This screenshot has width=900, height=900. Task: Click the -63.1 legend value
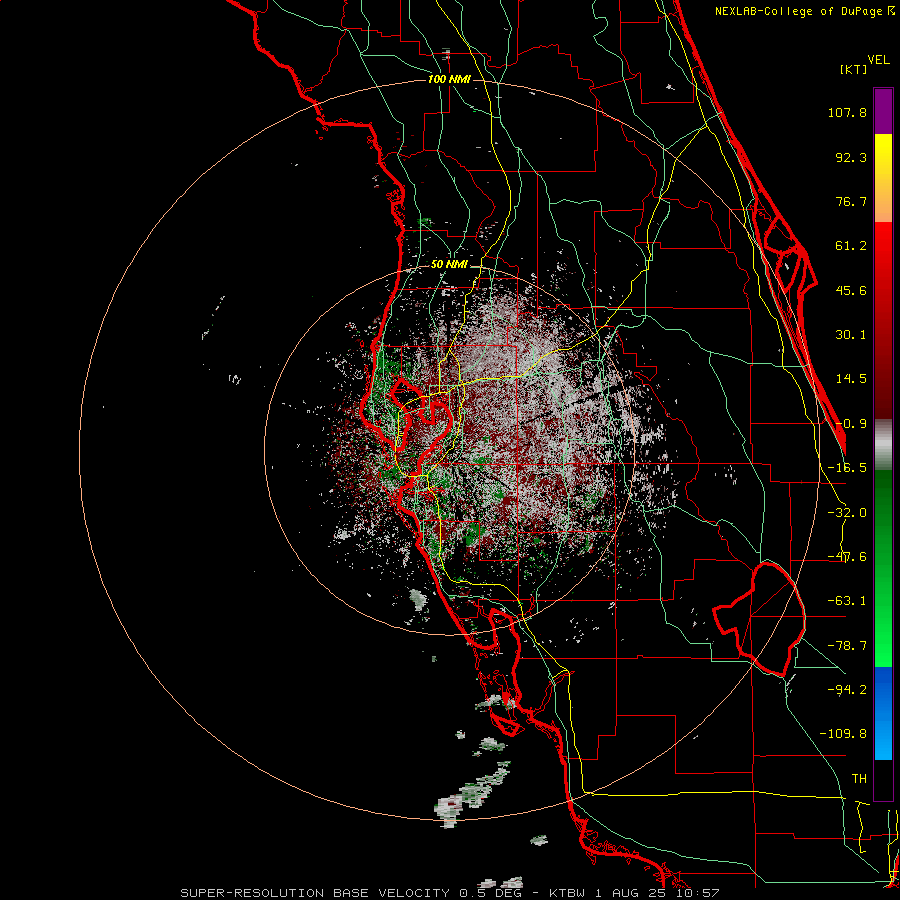(847, 601)
